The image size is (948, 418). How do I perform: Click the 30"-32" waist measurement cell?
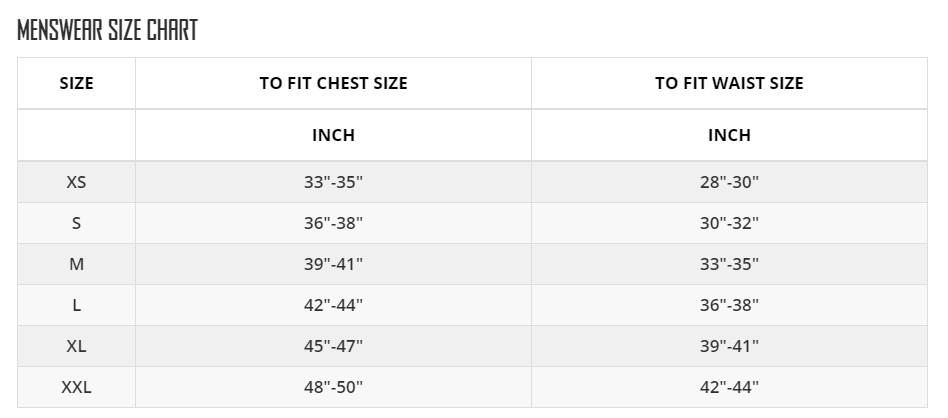click(729, 223)
